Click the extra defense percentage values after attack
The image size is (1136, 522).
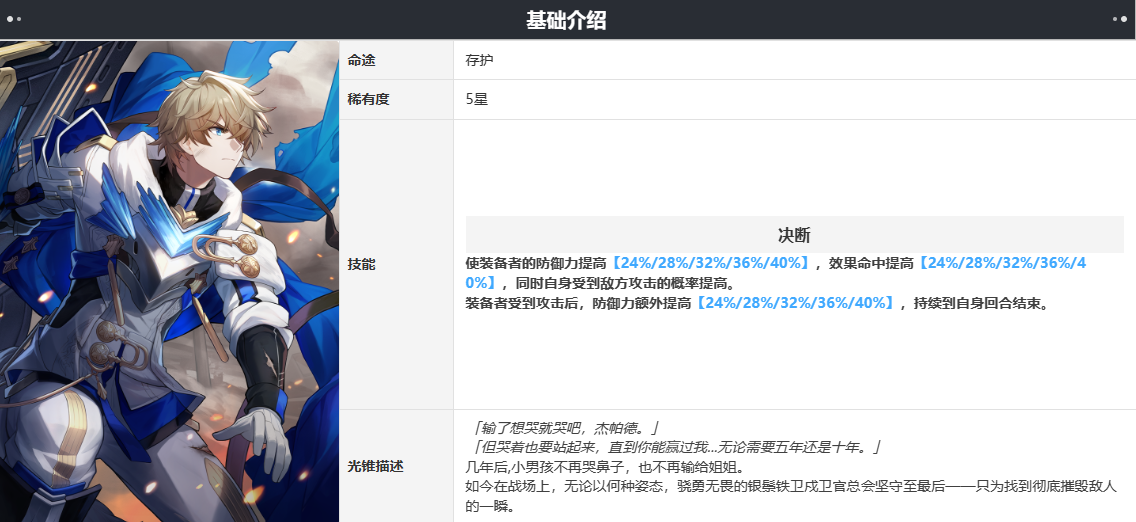click(793, 303)
